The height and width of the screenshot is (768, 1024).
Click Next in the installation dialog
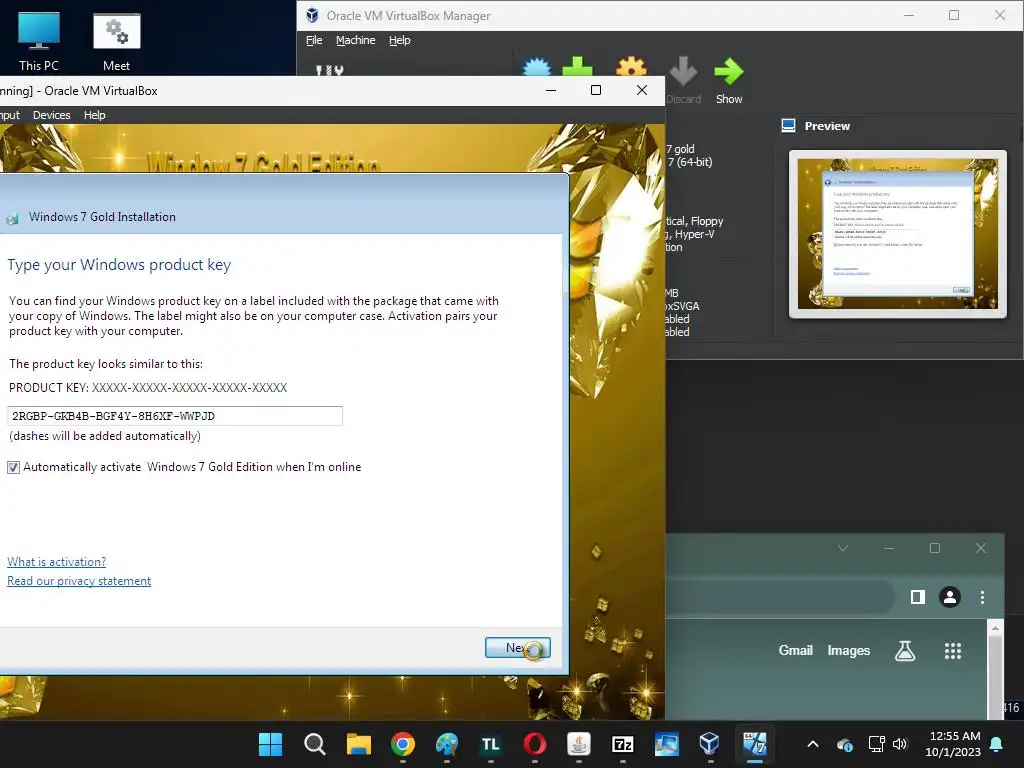click(518, 647)
